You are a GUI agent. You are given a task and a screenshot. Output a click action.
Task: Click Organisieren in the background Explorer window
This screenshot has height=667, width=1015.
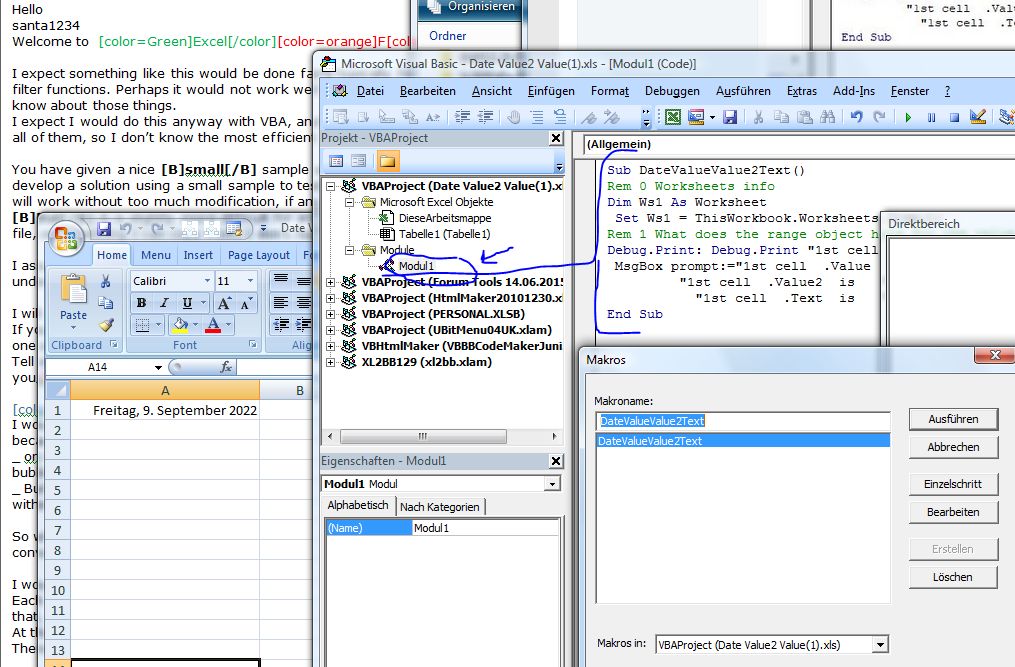click(x=471, y=8)
